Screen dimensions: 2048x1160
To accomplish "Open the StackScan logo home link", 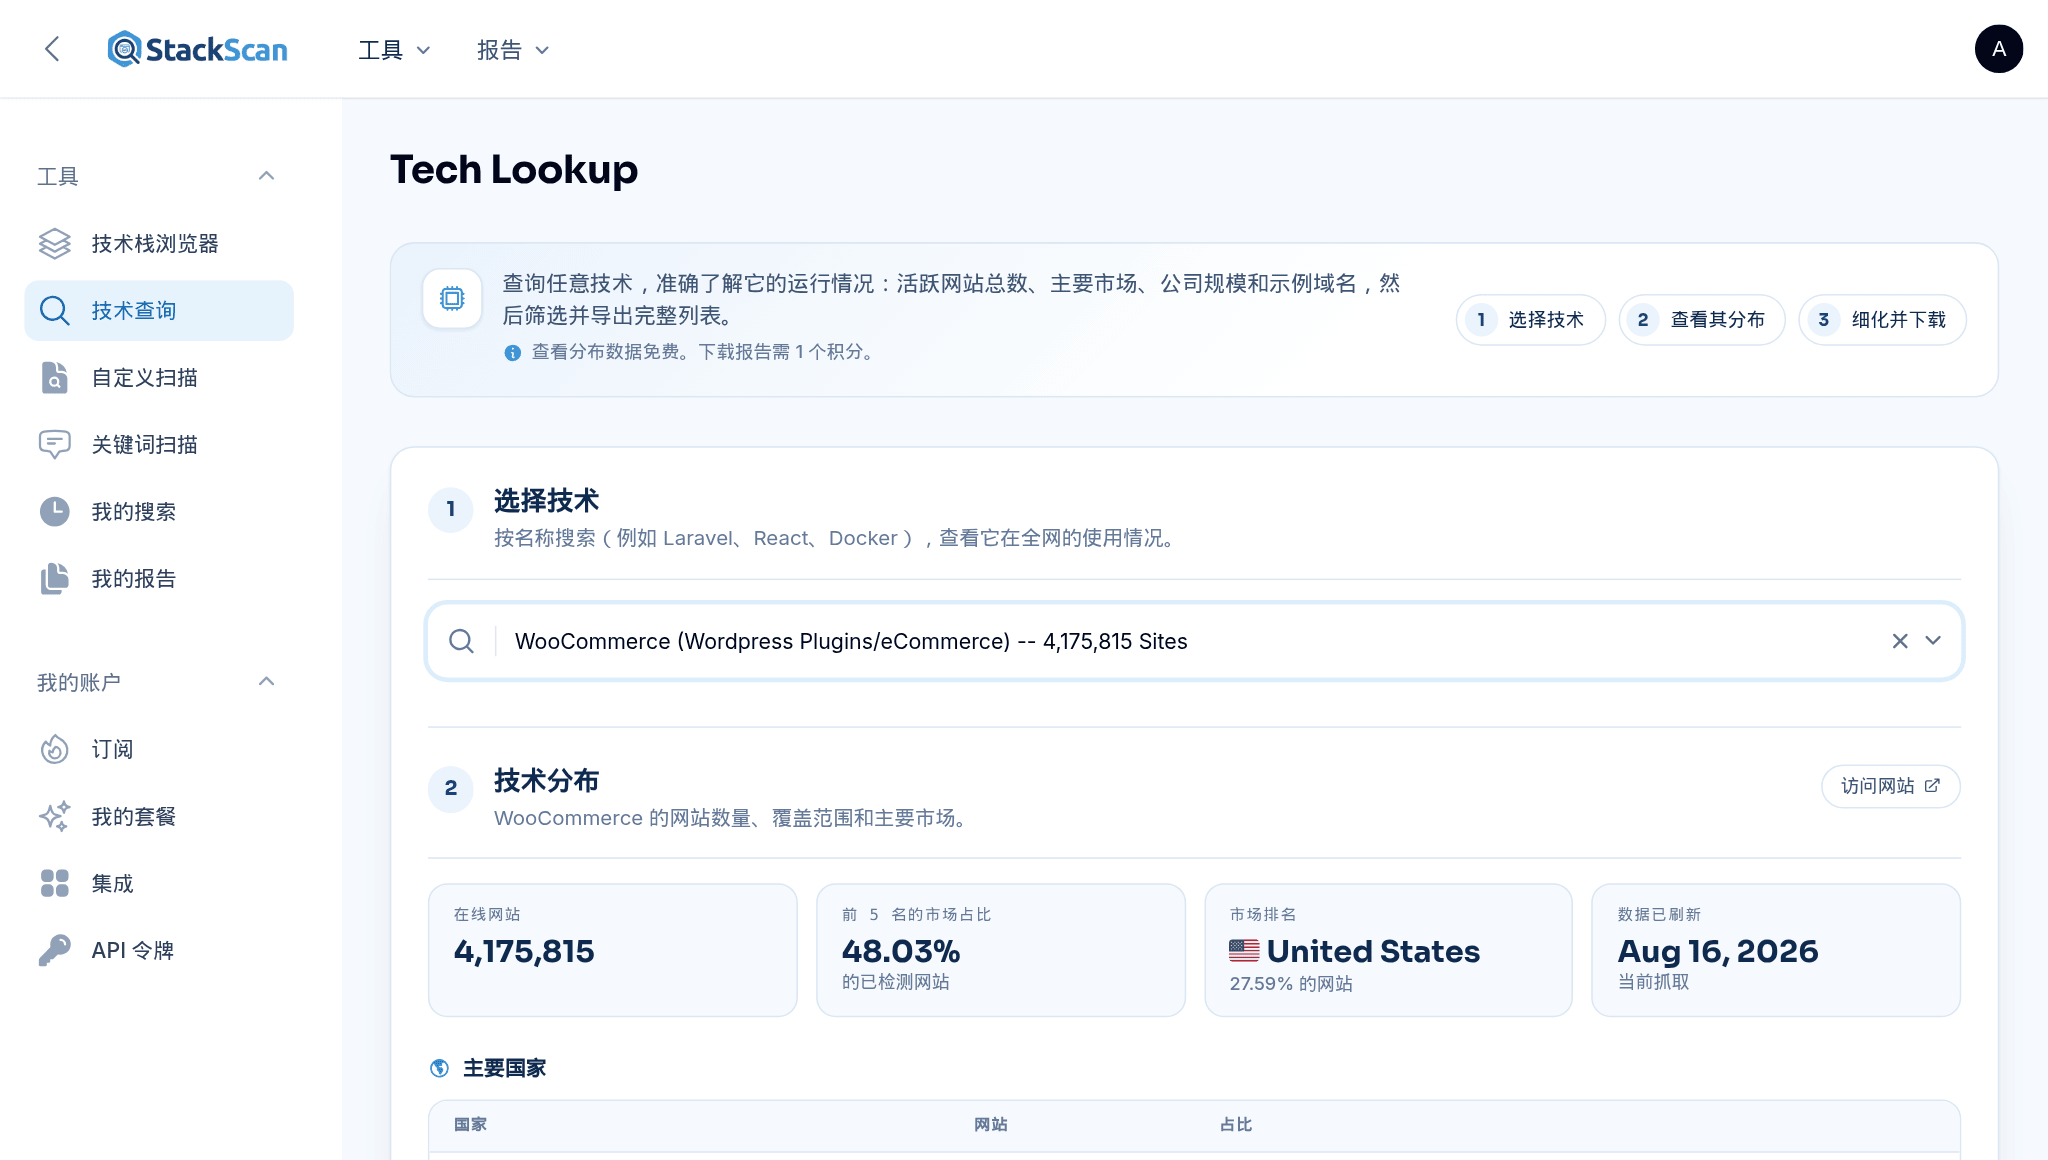I will click(198, 49).
